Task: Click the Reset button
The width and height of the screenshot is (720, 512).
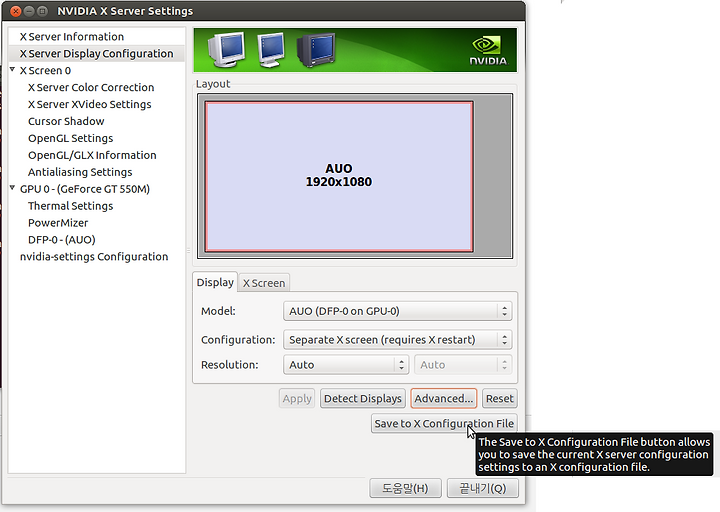Action: (500, 399)
